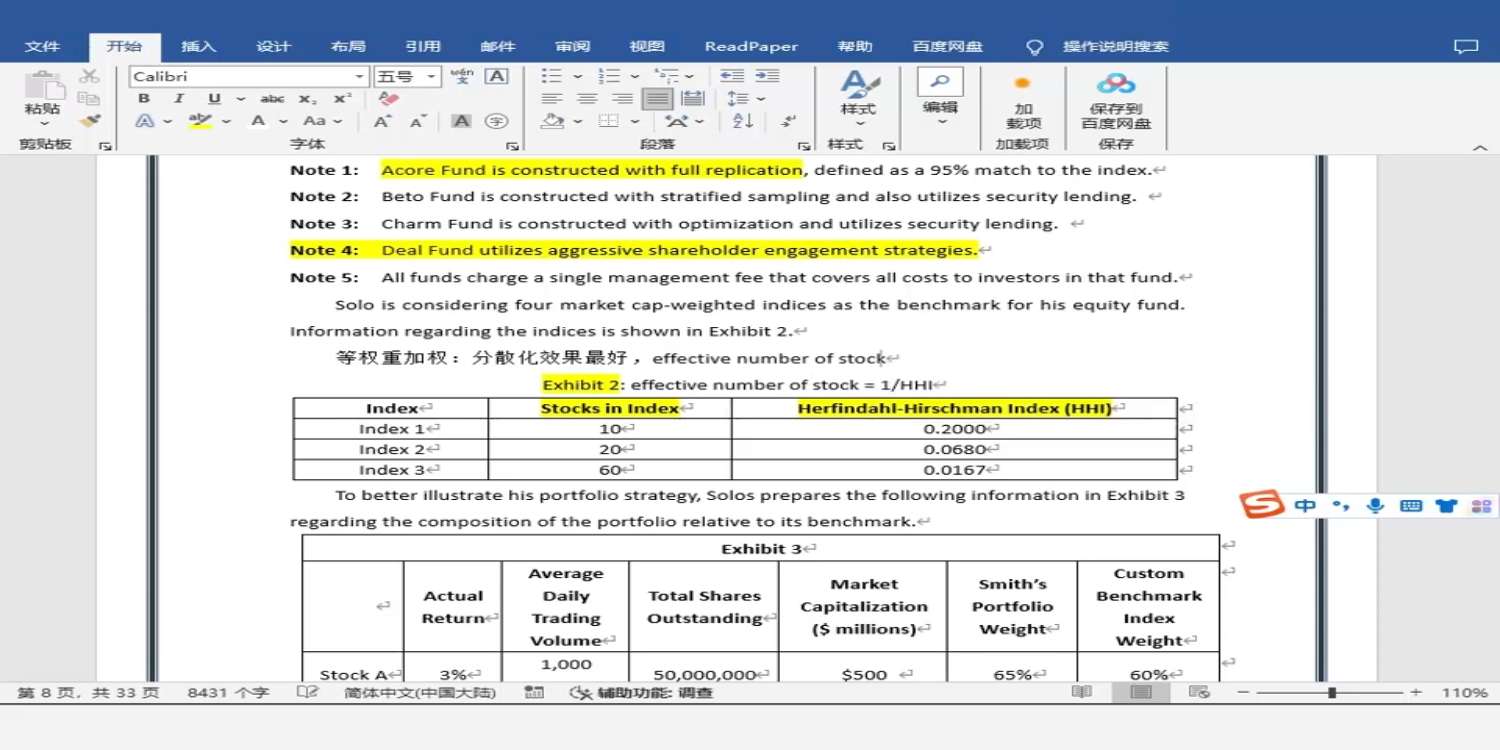
Task: Open the Calibri font name dropdown
Action: 360,77
